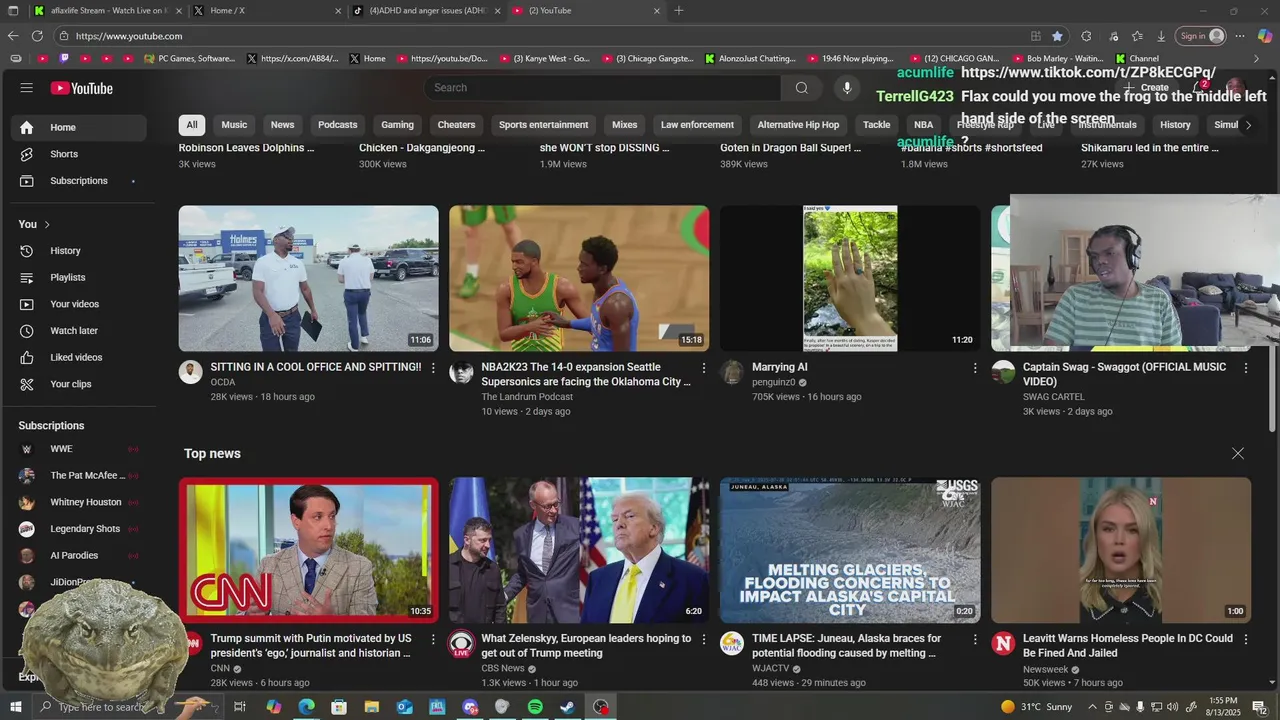
Task: Open Your clips in the sidebar
Action: pos(79,384)
